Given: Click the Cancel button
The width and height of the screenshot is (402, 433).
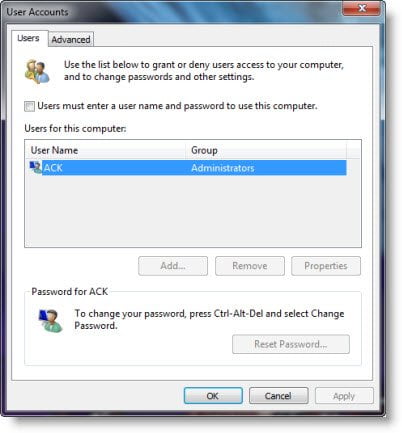Looking at the screenshot, I should point(278,396).
